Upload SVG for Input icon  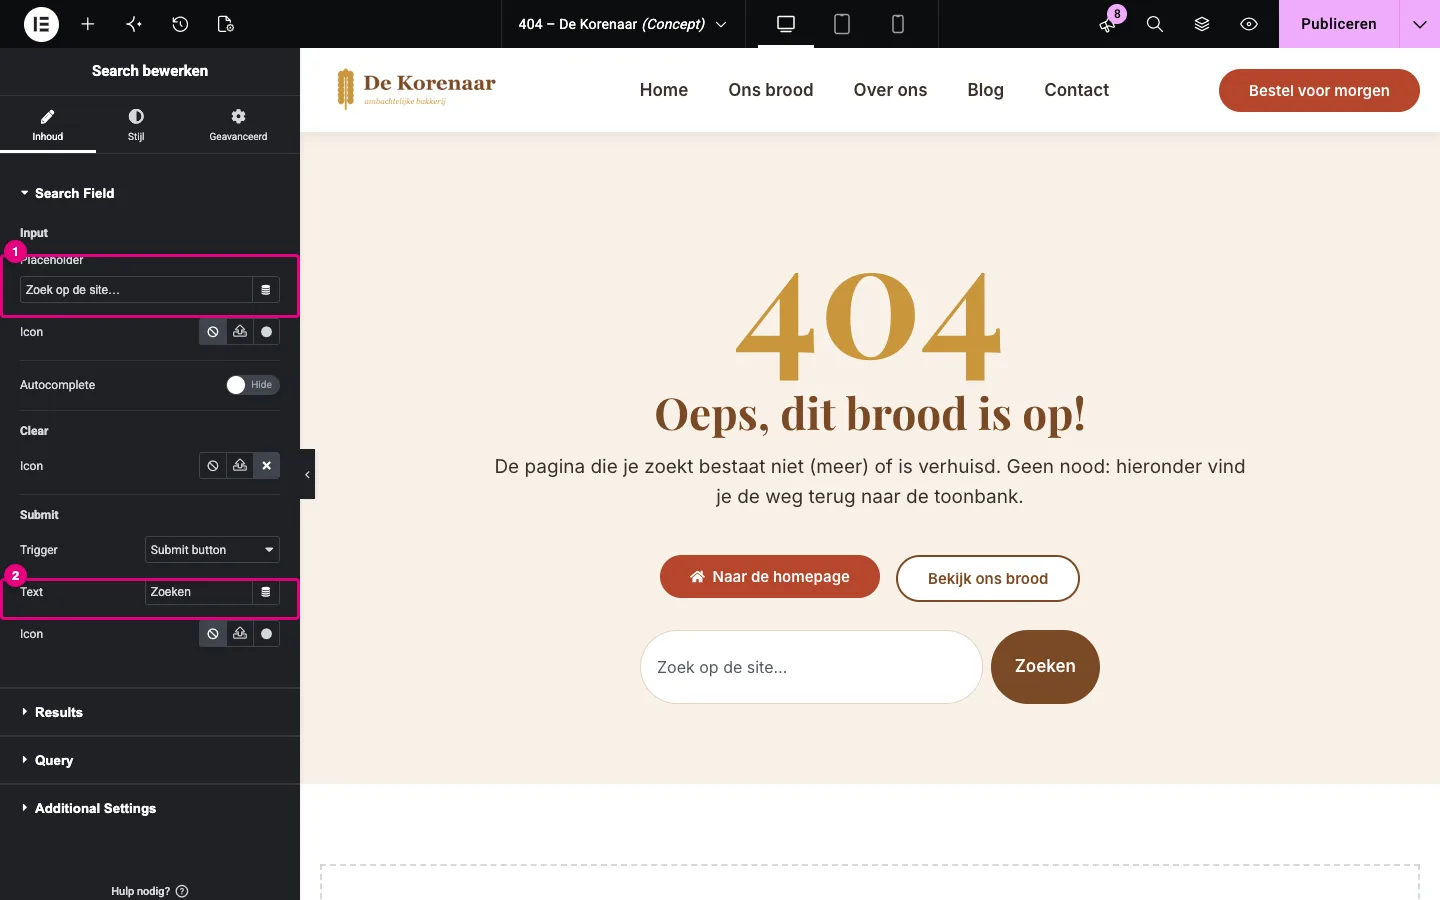(x=240, y=332)
